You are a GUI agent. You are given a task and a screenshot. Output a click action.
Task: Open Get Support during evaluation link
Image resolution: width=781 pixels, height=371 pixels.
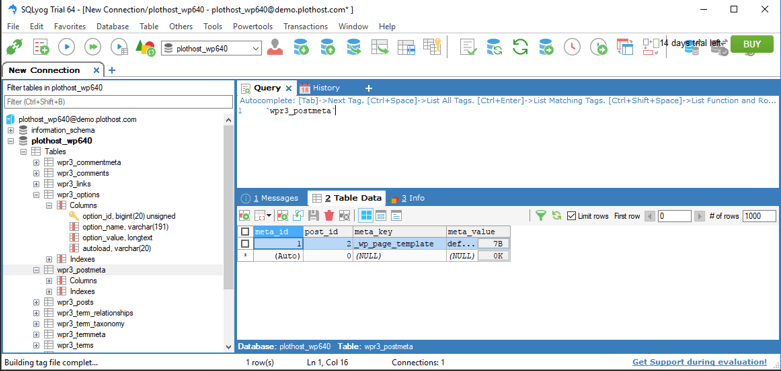point(699,362)
